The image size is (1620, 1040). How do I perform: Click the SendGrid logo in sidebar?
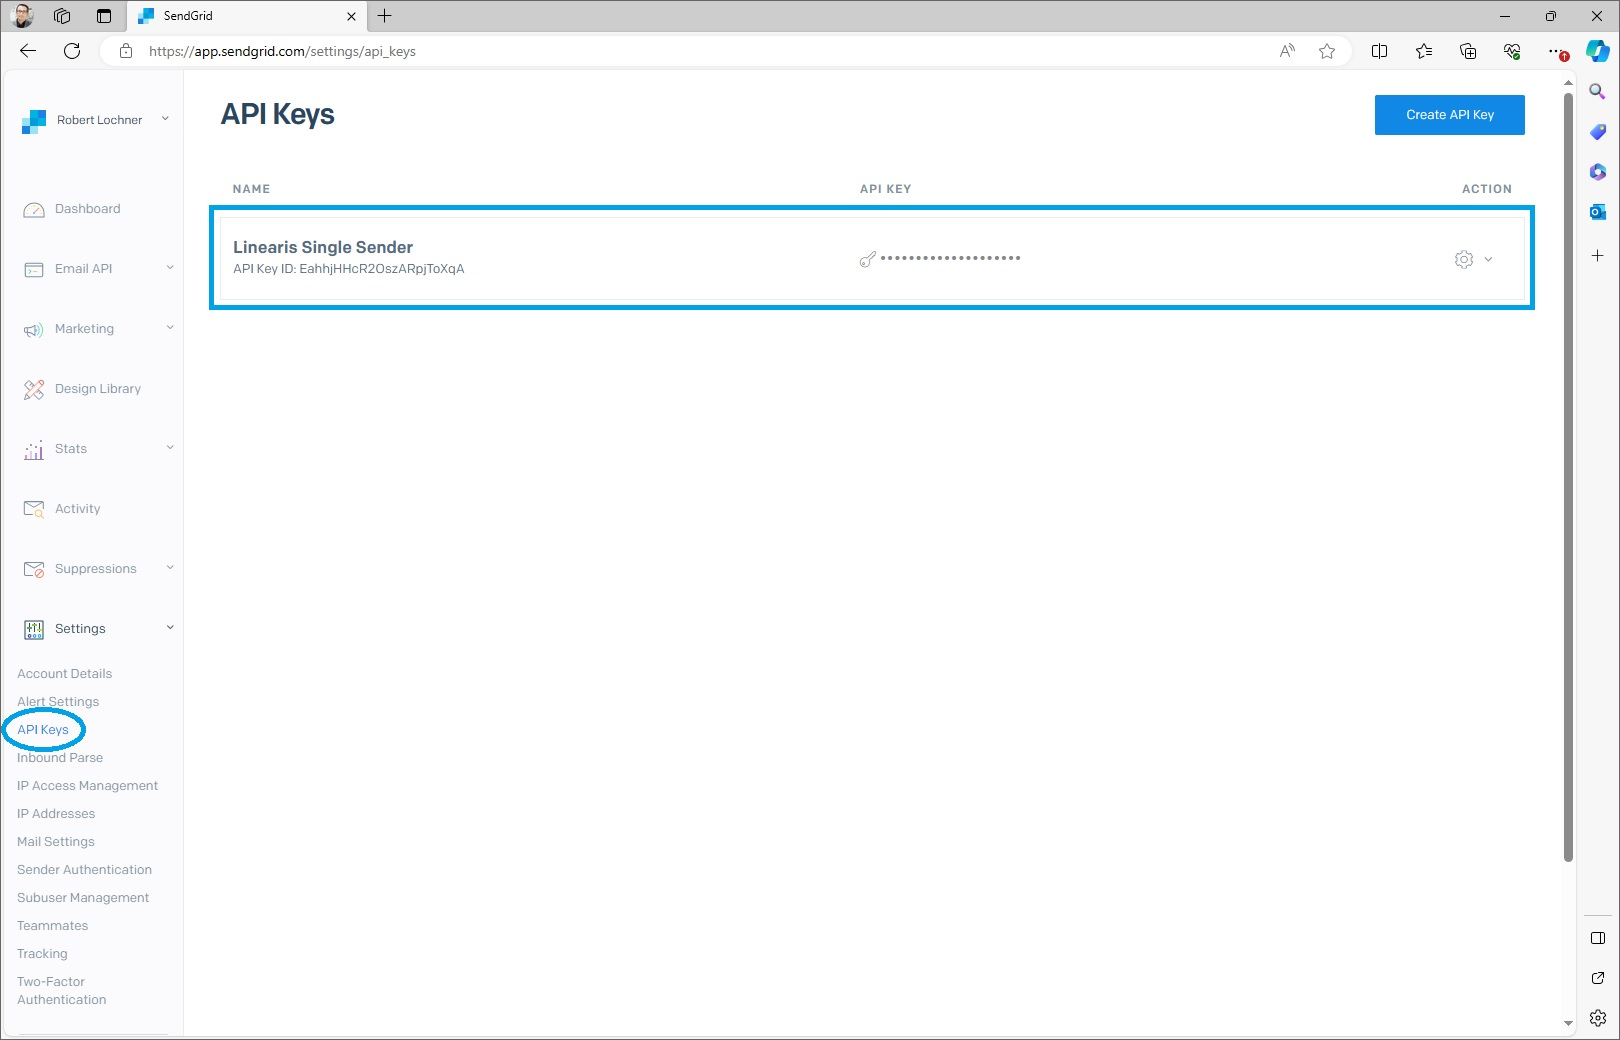pos(34,121)
